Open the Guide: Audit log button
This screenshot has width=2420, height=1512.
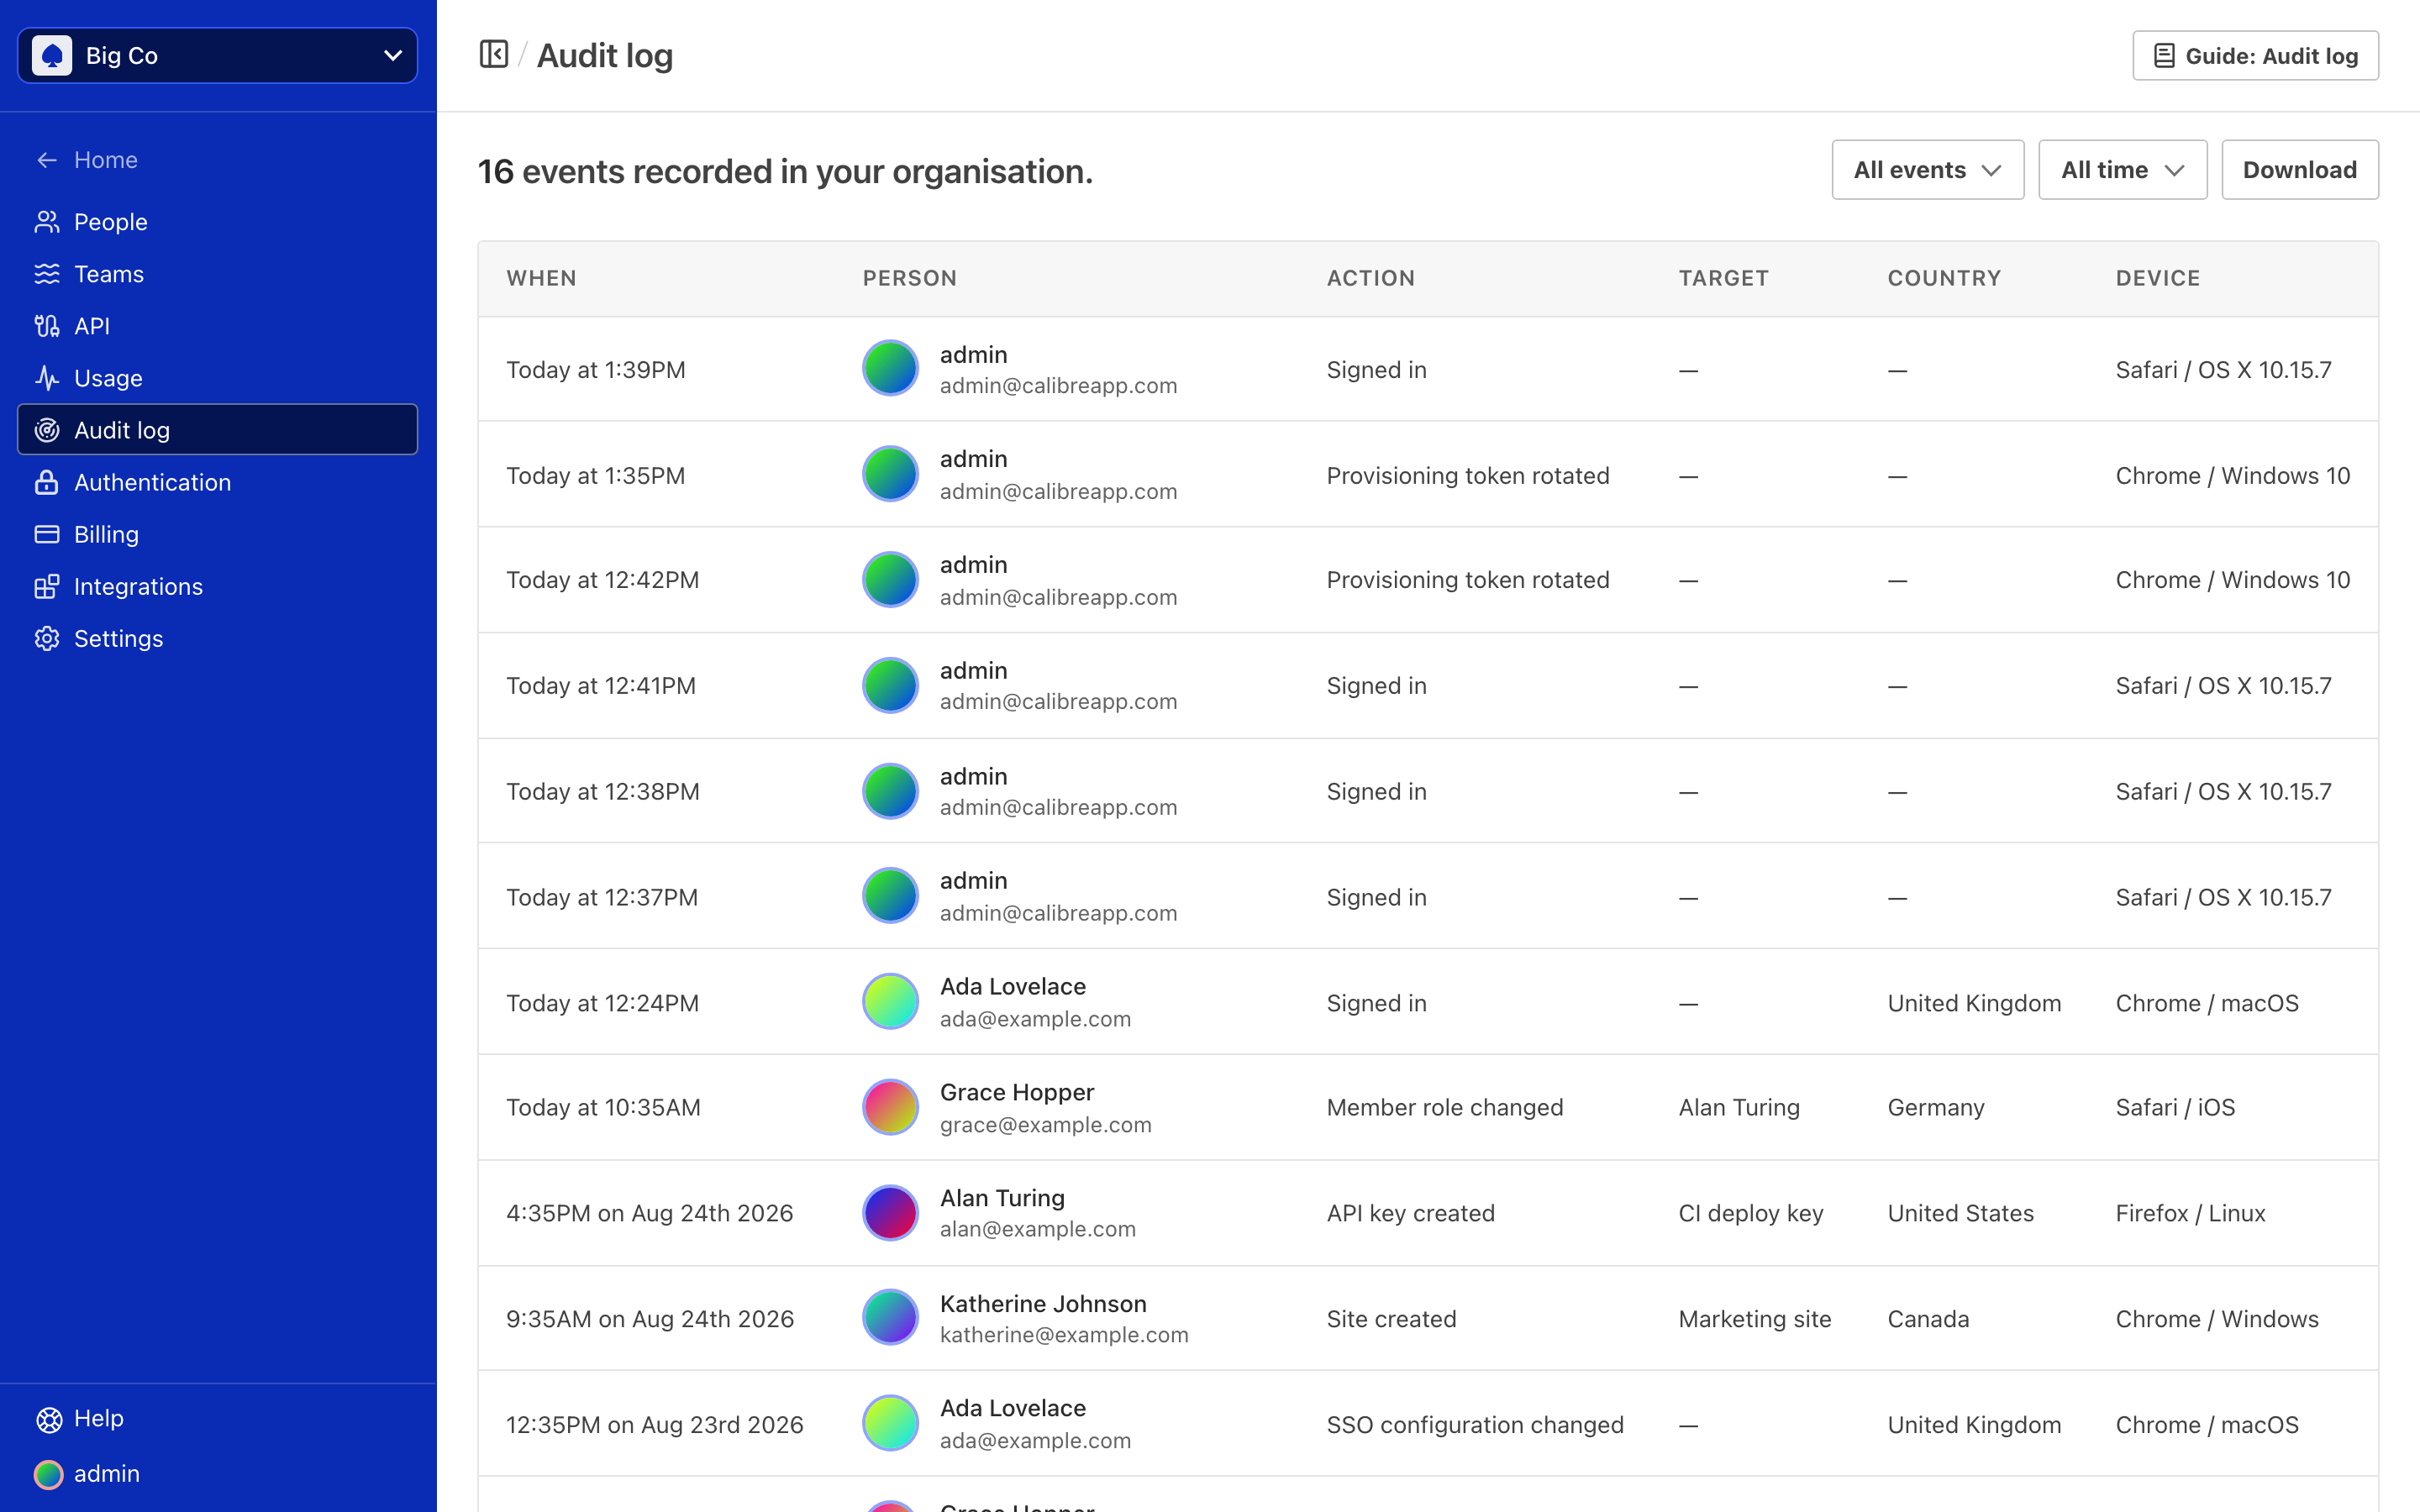click(2255, 56)
